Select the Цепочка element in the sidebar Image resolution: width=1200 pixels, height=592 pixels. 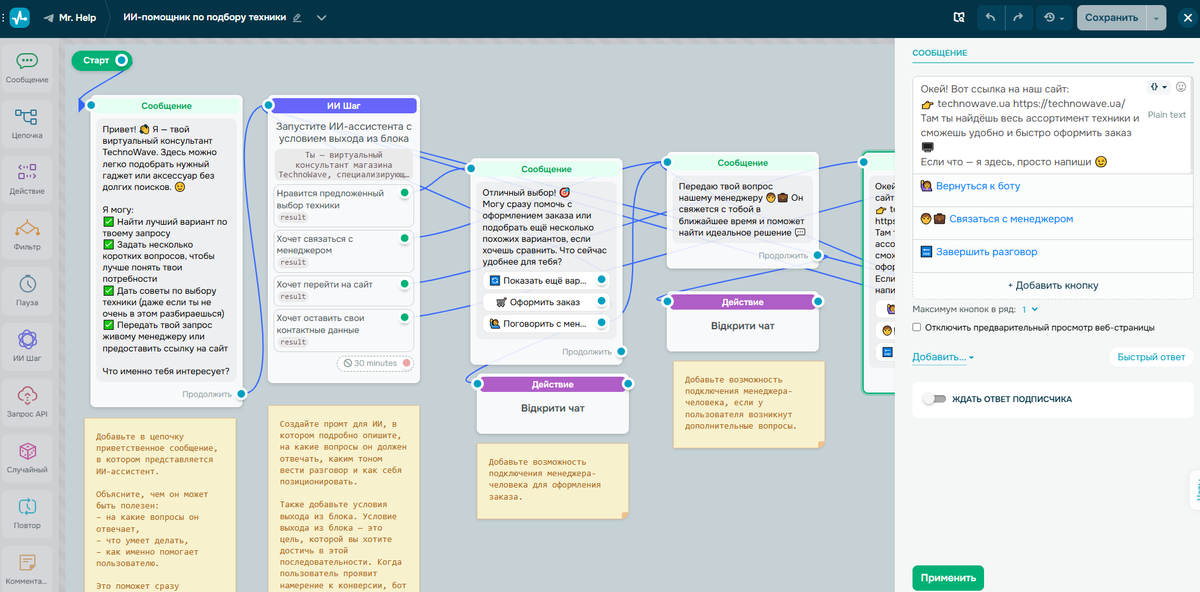(27, 123)
